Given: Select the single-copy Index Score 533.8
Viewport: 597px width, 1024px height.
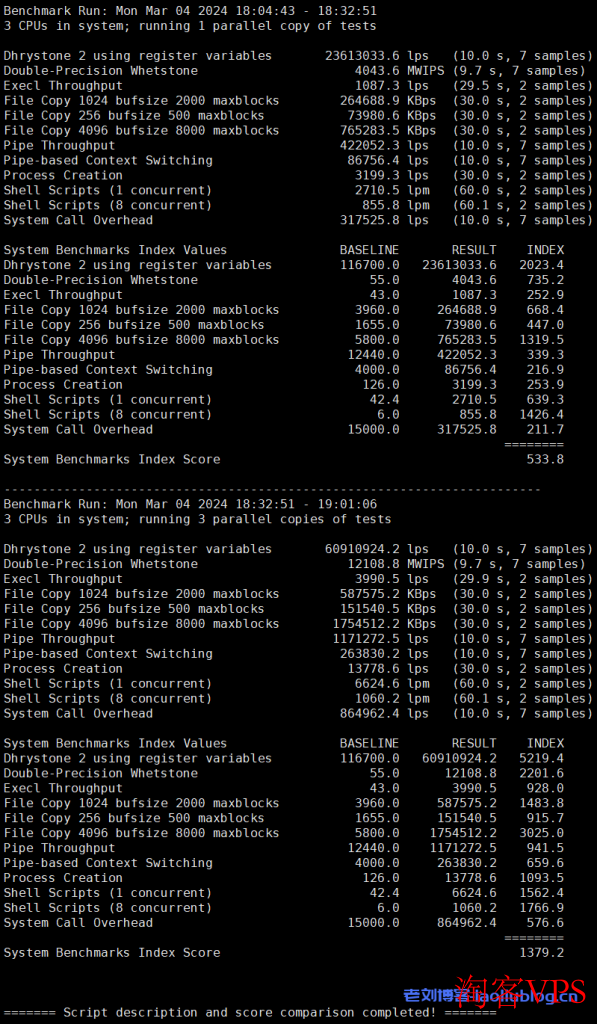Looking at the screenshot, I should [545, 460].
